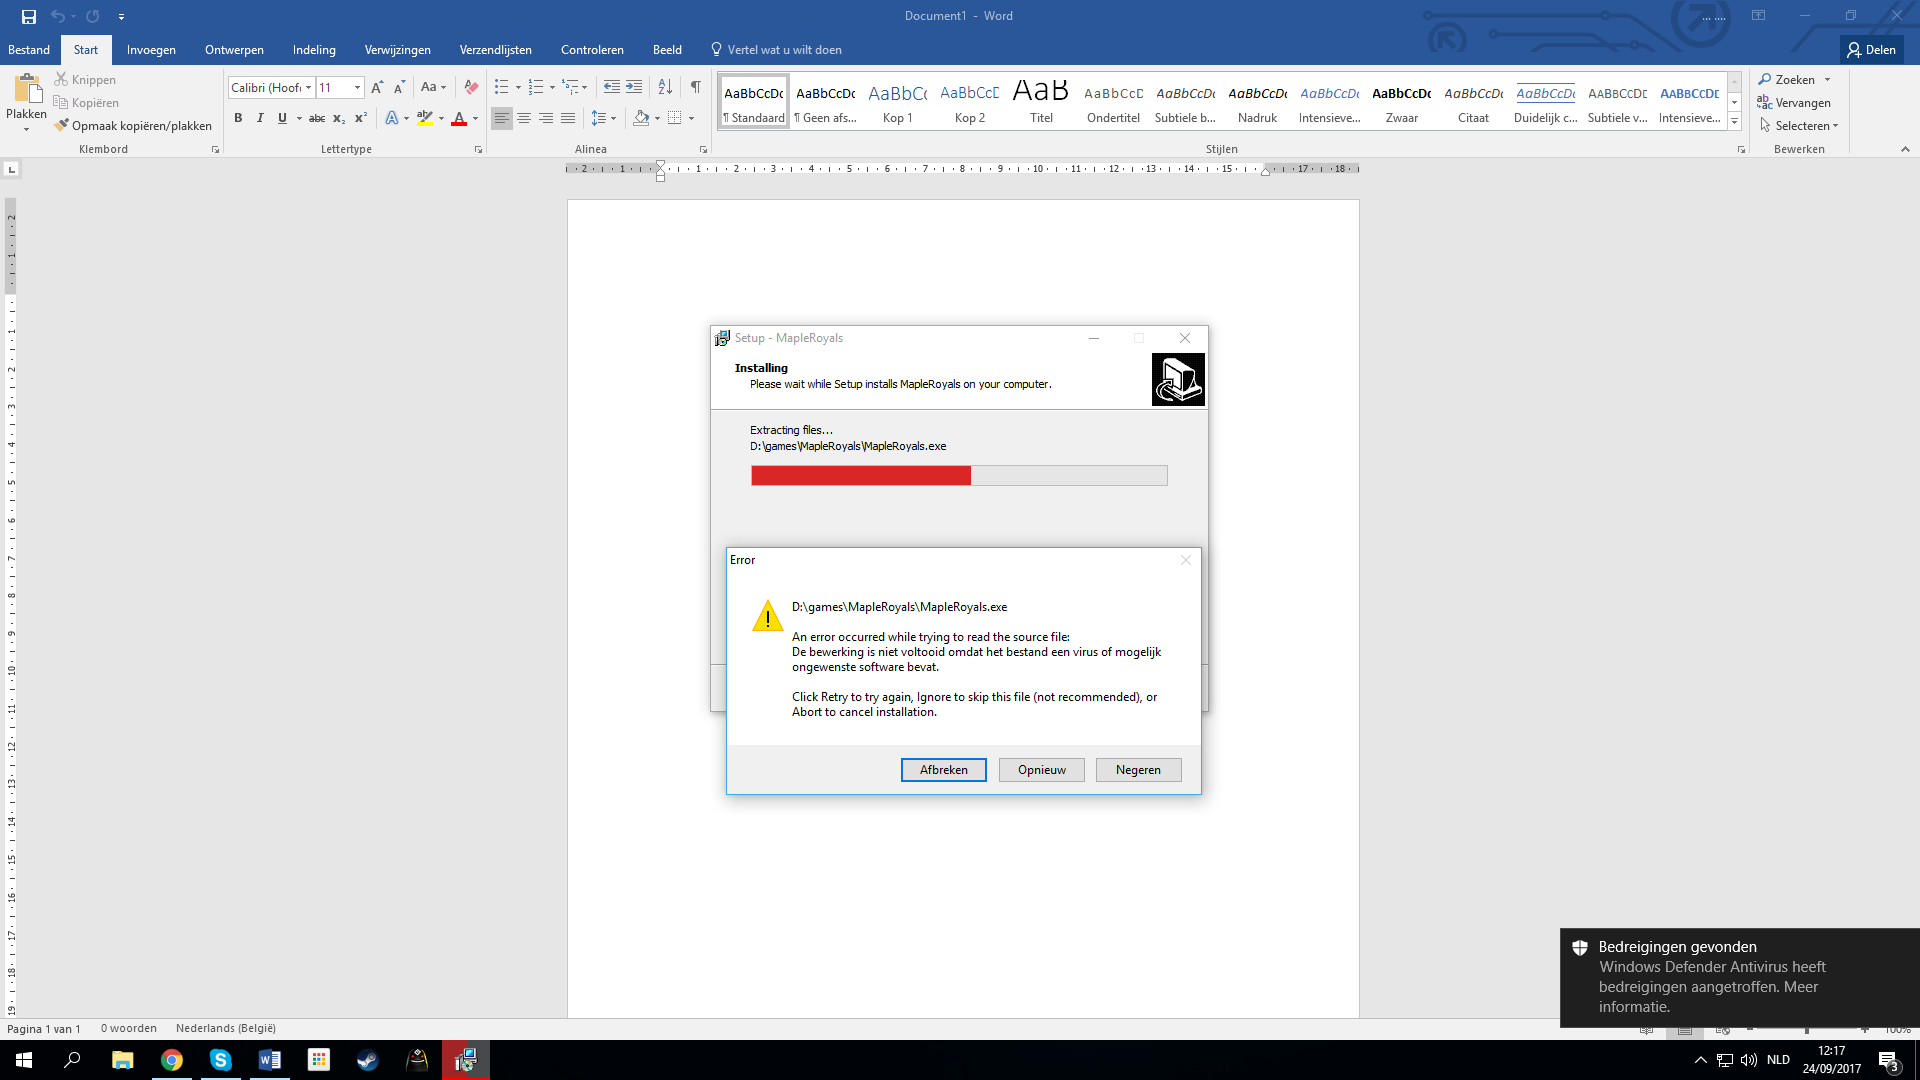
Task: Open Steam from the taskbar
Action: point(368,1060)
